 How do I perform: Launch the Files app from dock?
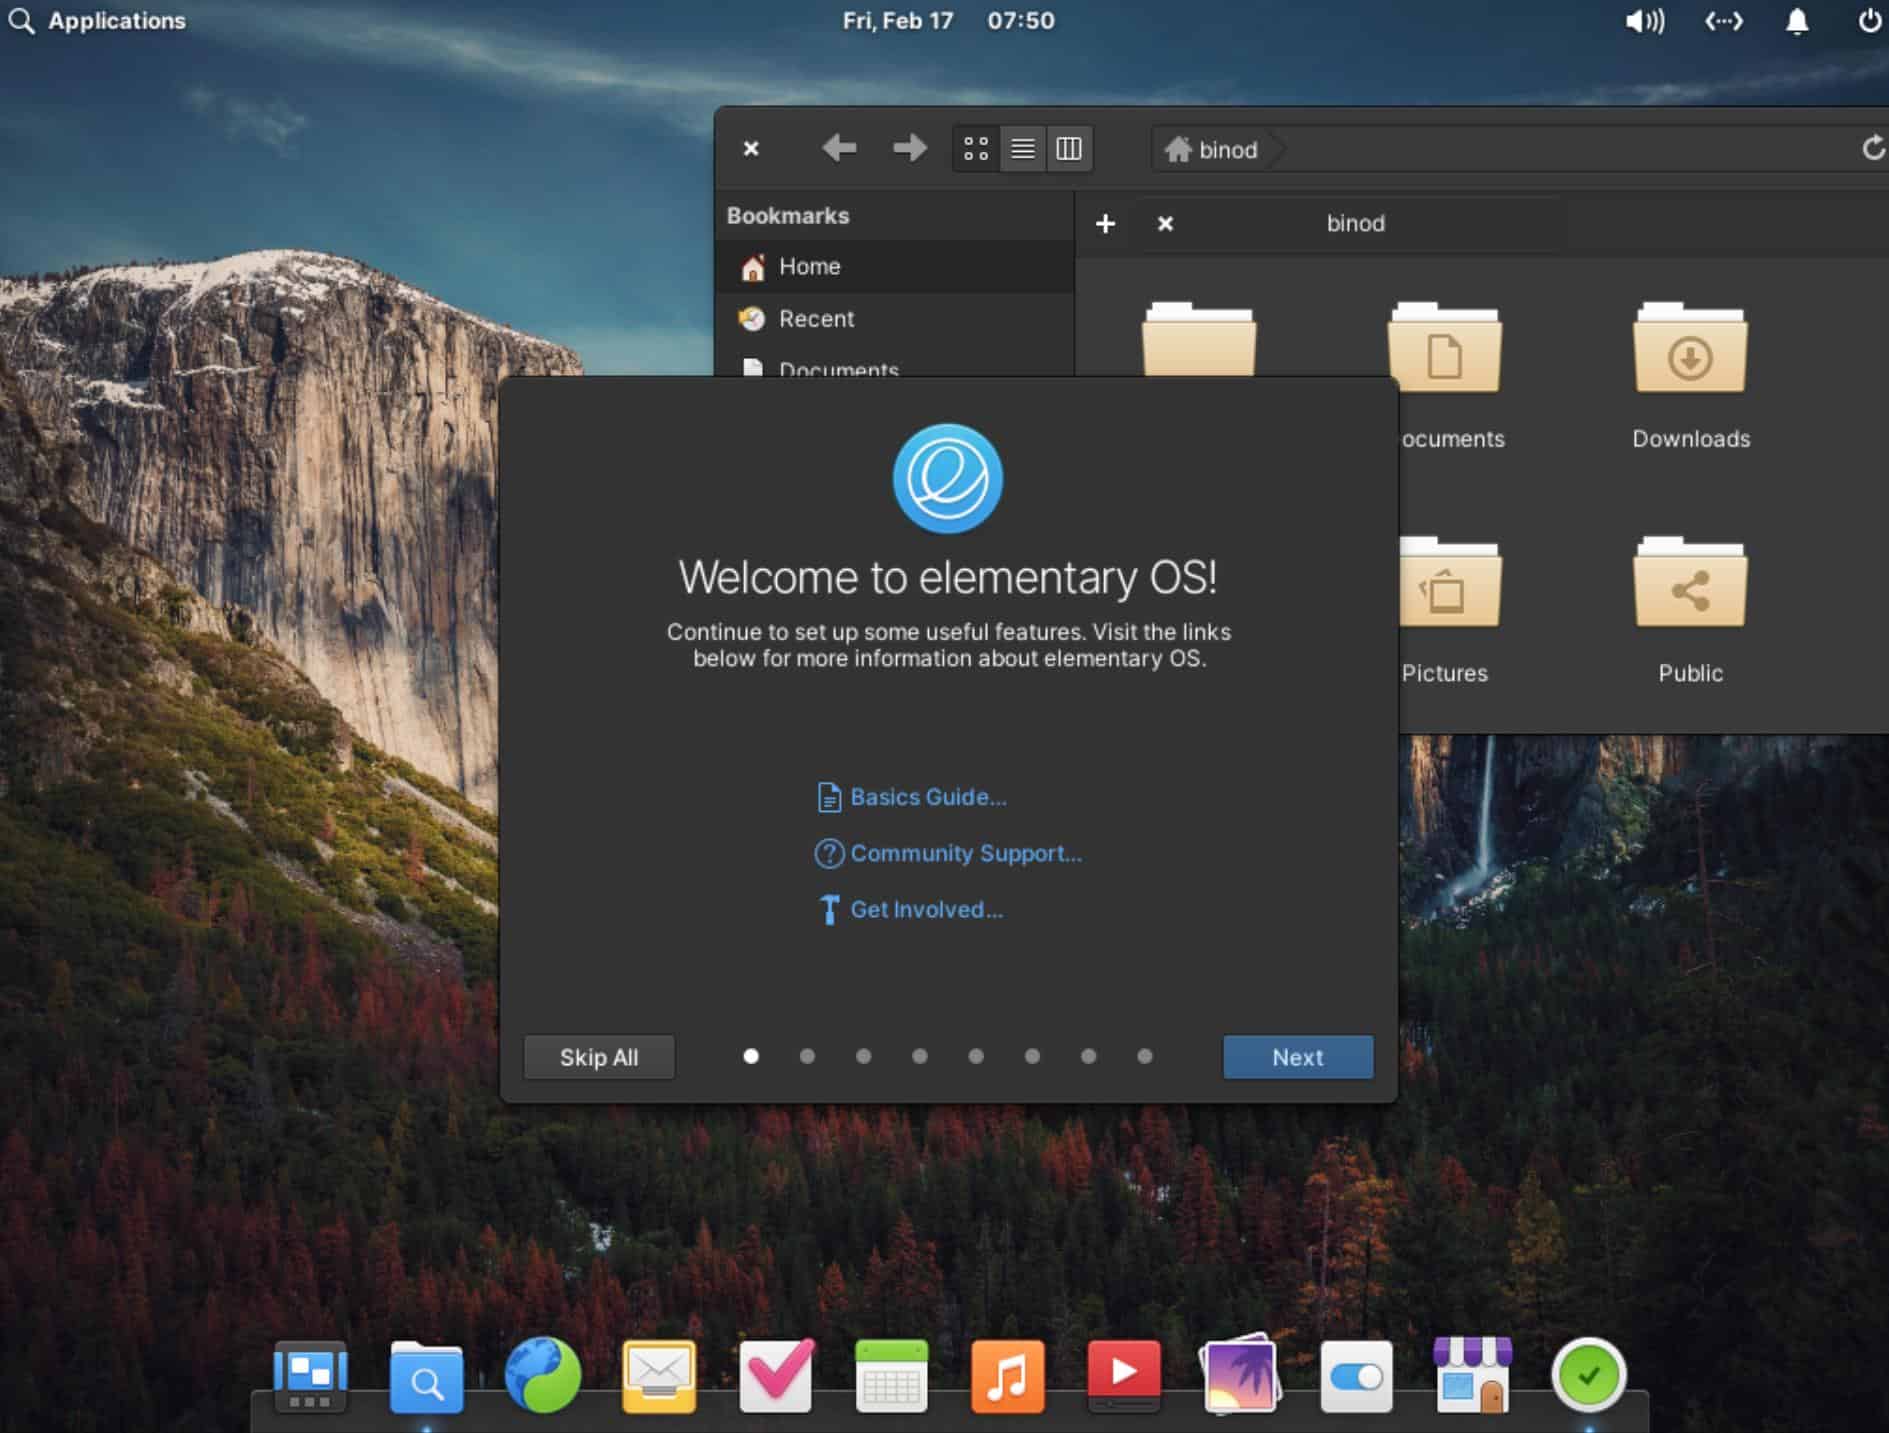(x=426, y=1377)
